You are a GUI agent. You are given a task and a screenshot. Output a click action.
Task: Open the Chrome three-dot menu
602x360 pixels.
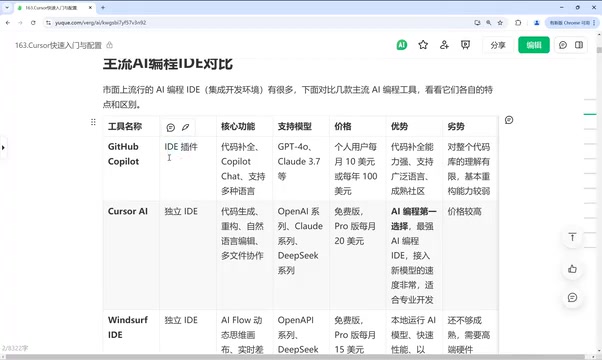(x=594, y=23)
